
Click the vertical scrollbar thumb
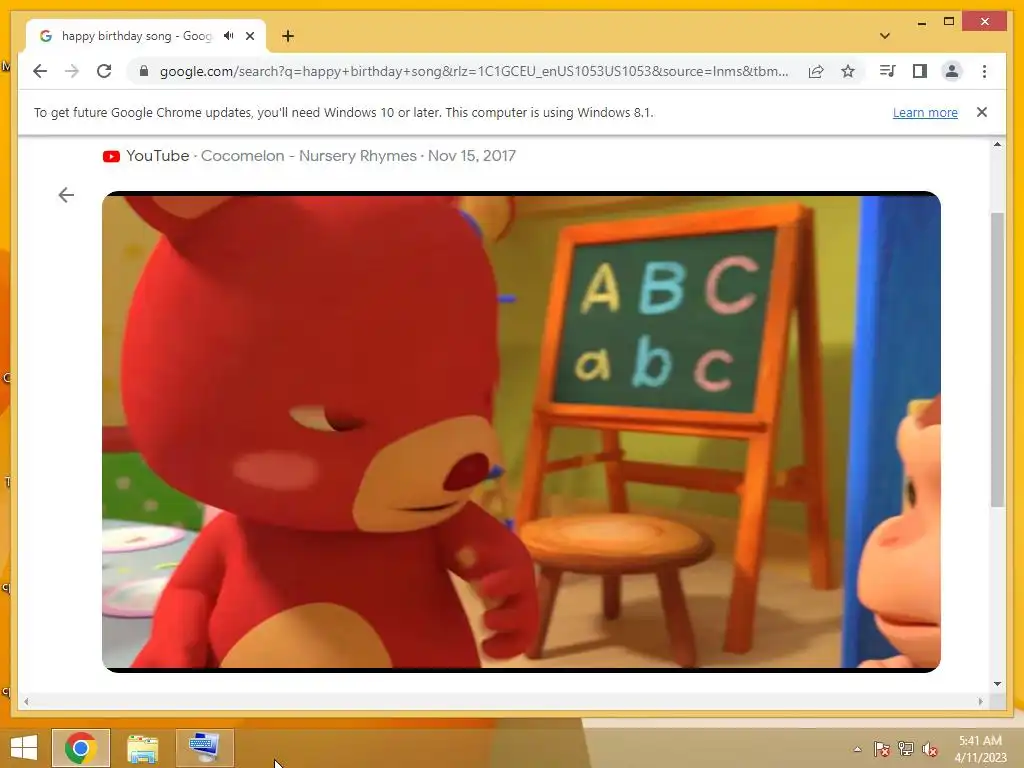click(x=997, y=359)
